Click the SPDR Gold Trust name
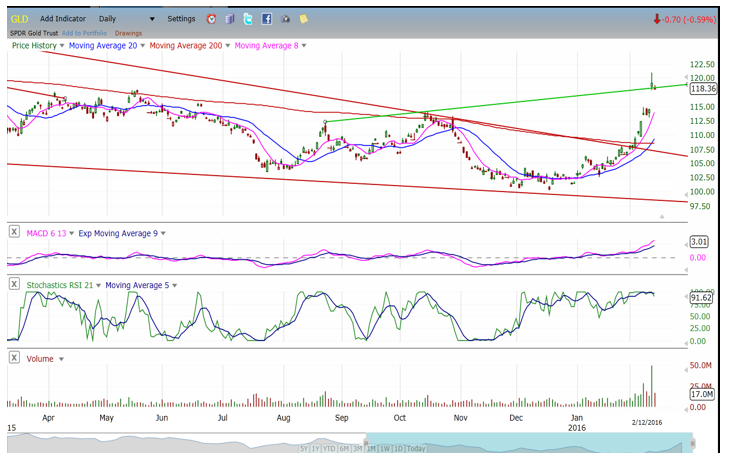Screen dimensions: 729x462 tap(34, 33)
